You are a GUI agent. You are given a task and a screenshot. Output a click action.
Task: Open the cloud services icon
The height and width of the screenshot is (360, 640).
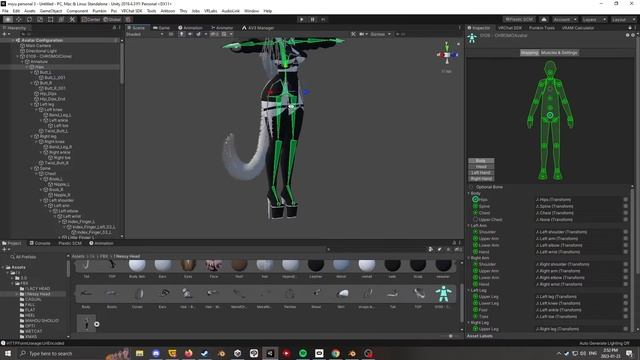[x=544, y=19]
